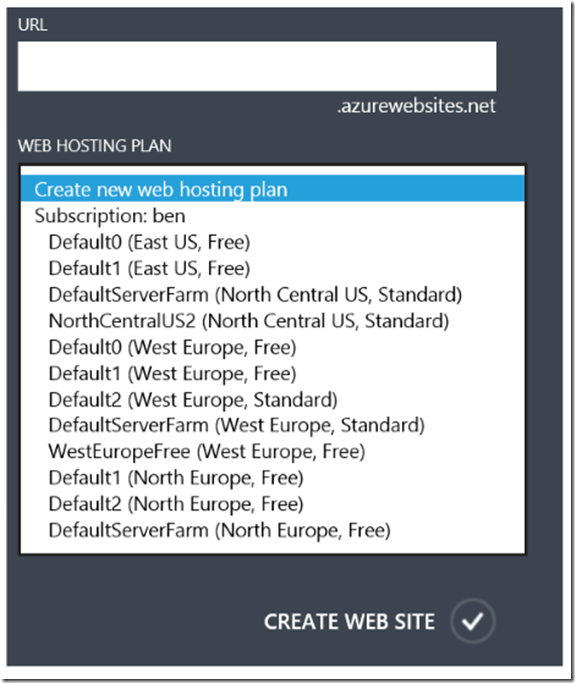
Task: Select NorthCentralUS2 (North Central US, Standard)
Action: [x=273, y=321]
